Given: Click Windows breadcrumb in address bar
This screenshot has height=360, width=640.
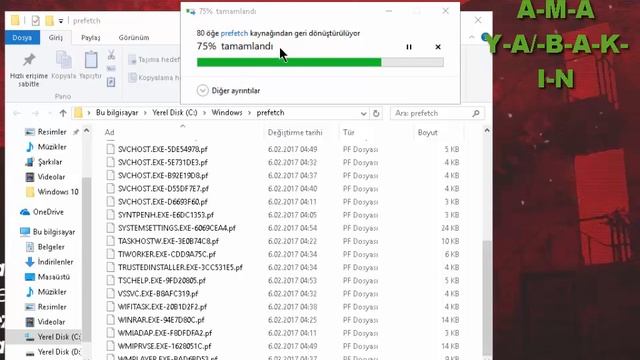Looking at the screenshot, I should (227, 113).
